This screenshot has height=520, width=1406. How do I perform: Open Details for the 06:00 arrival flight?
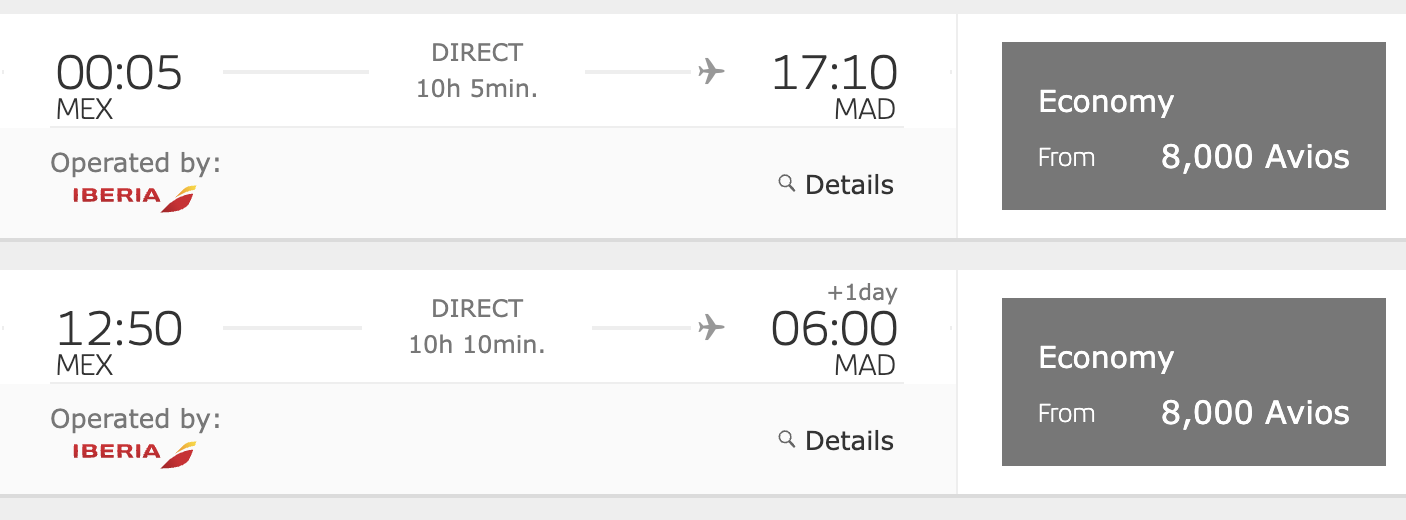click(x=848, y=441)
